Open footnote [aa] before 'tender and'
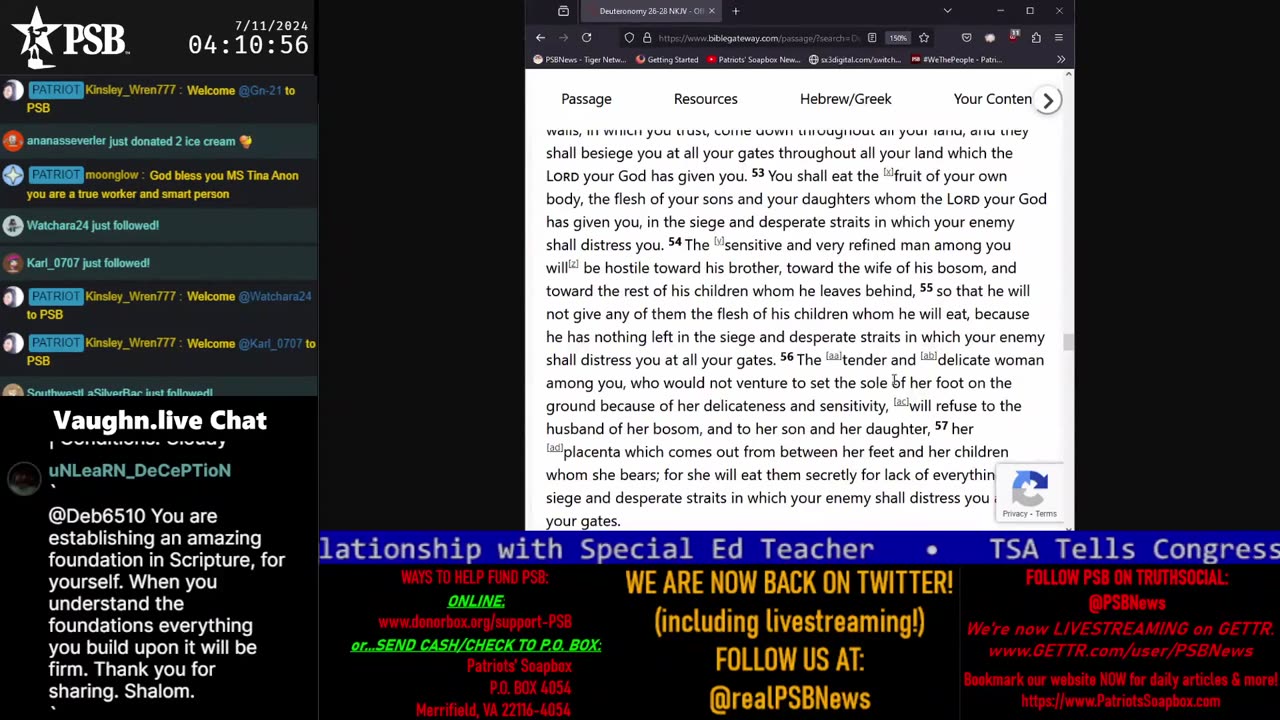The width and height of the screenshot is (1280, 720). pyautogui.click(x=834, y=356)
